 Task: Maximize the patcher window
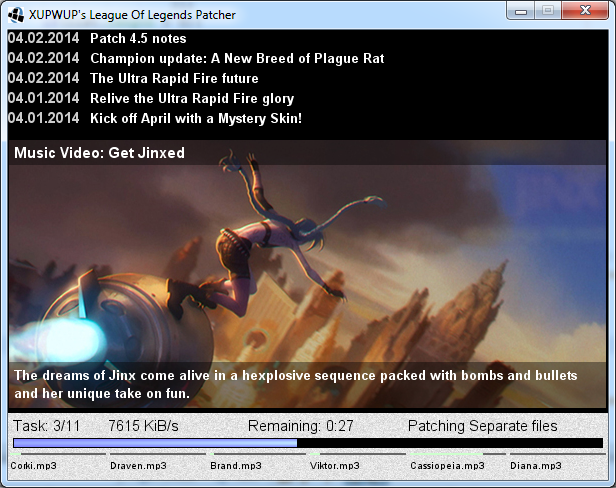click(548, 11)
